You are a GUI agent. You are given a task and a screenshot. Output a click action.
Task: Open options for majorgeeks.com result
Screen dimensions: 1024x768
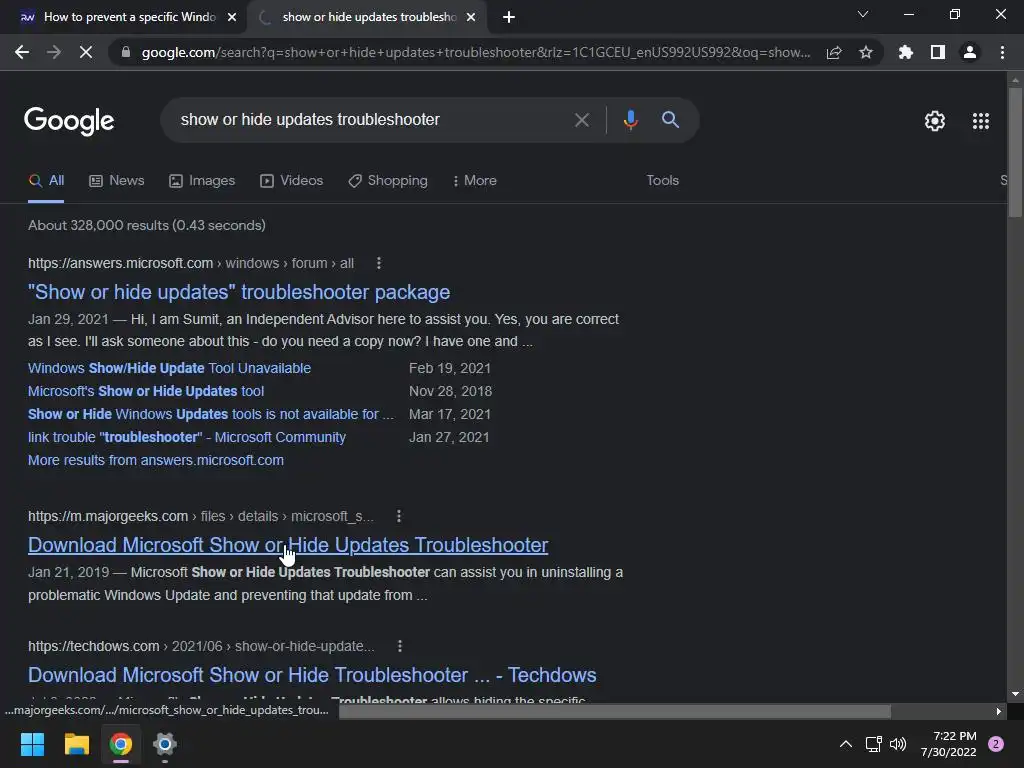[x=398, y=516]
